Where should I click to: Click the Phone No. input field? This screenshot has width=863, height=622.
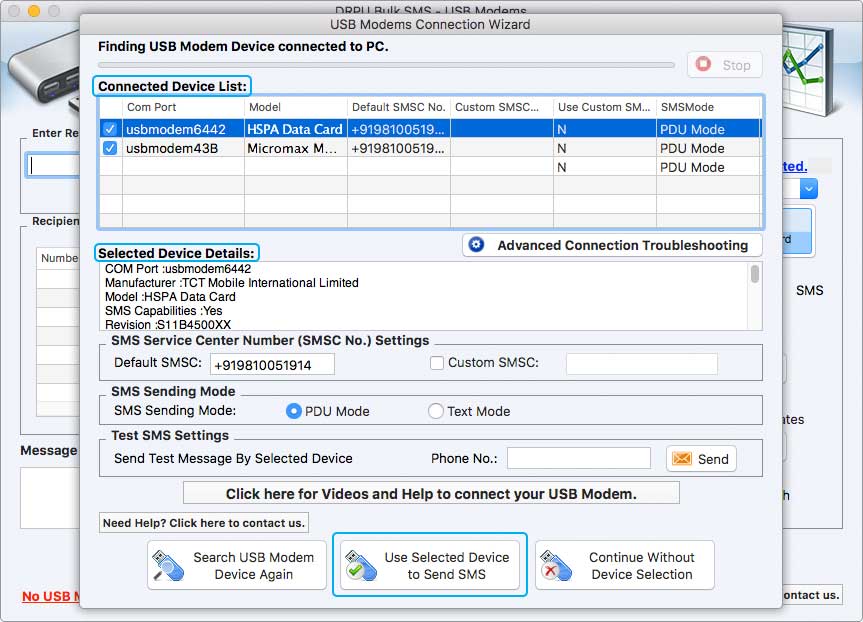[578, 458]
